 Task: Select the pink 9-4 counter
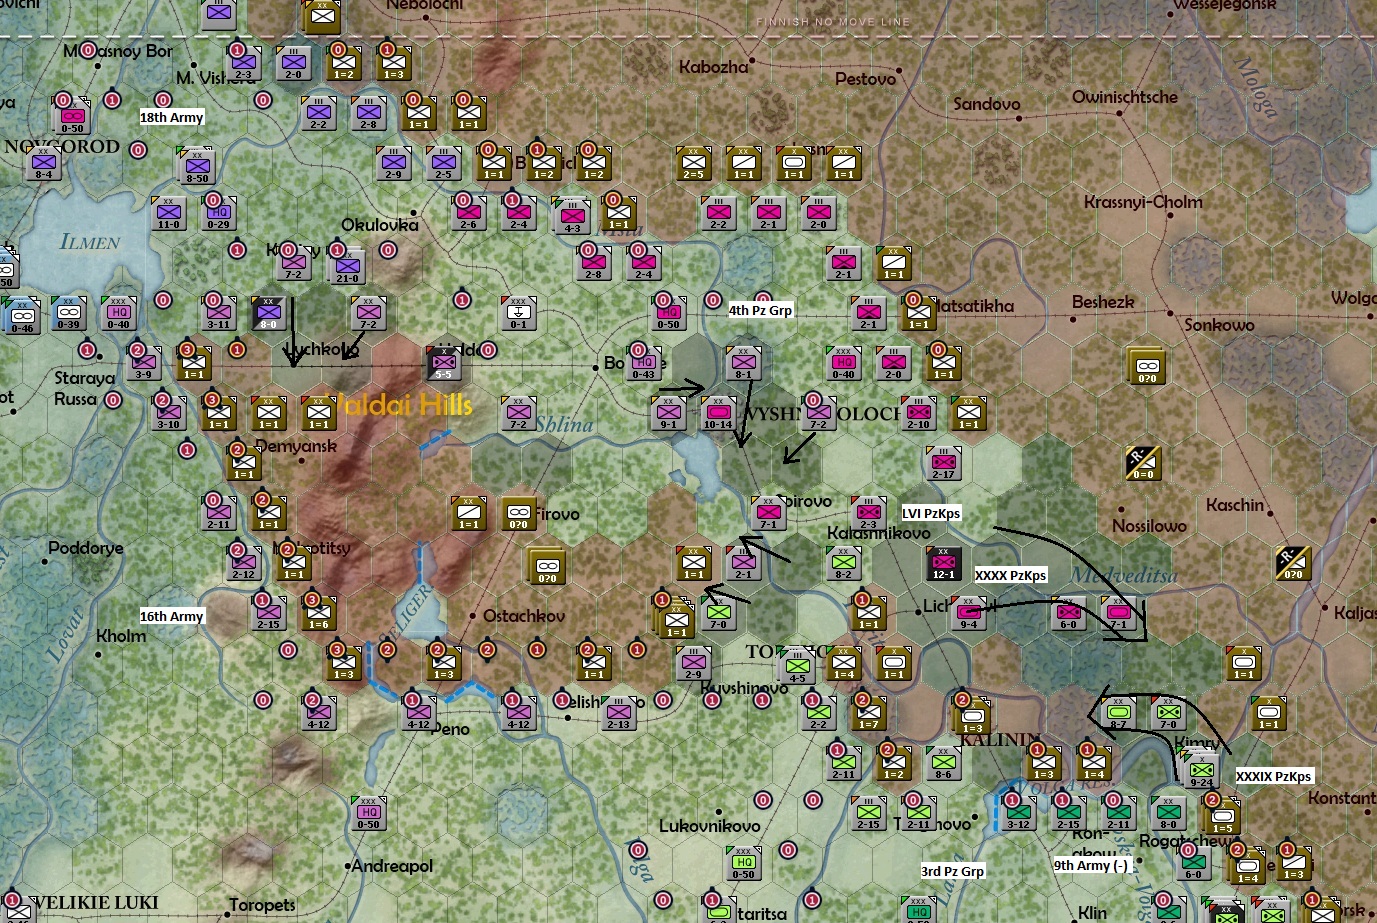pos(968,613)
